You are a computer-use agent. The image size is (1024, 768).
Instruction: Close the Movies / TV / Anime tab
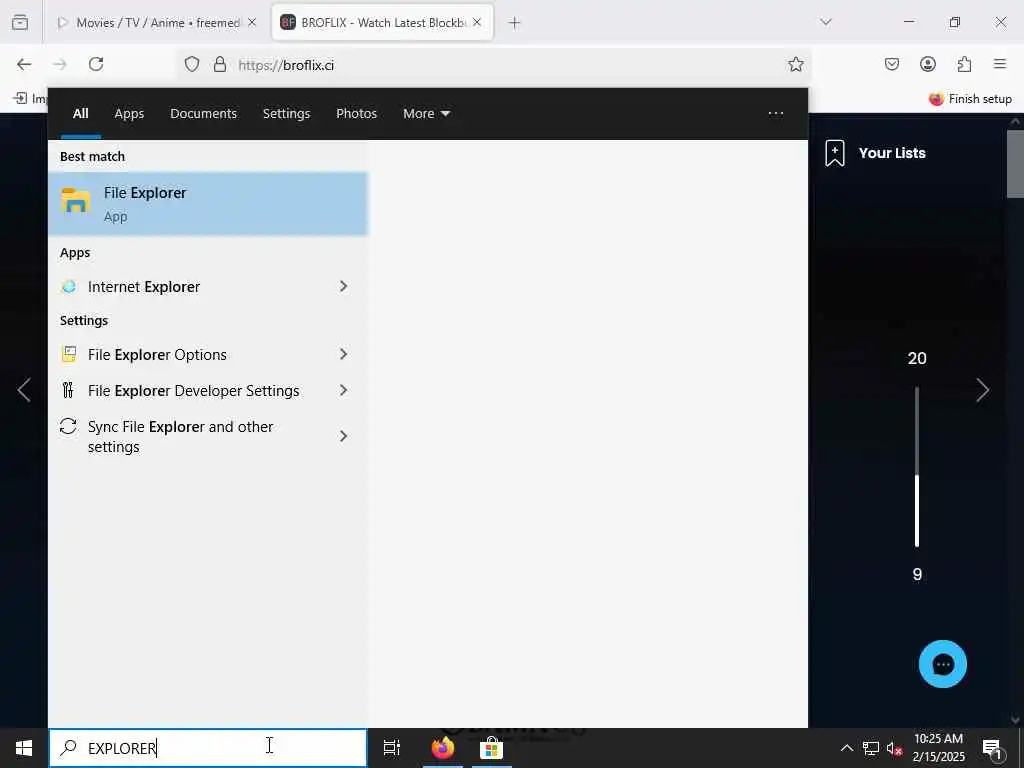pos(252,23)
